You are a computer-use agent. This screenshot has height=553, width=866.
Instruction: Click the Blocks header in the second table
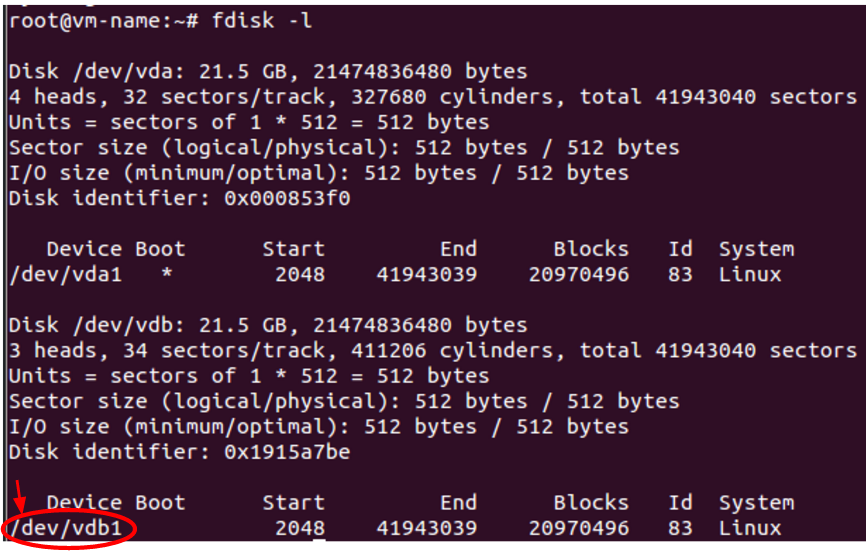click(x=591, y=503)
